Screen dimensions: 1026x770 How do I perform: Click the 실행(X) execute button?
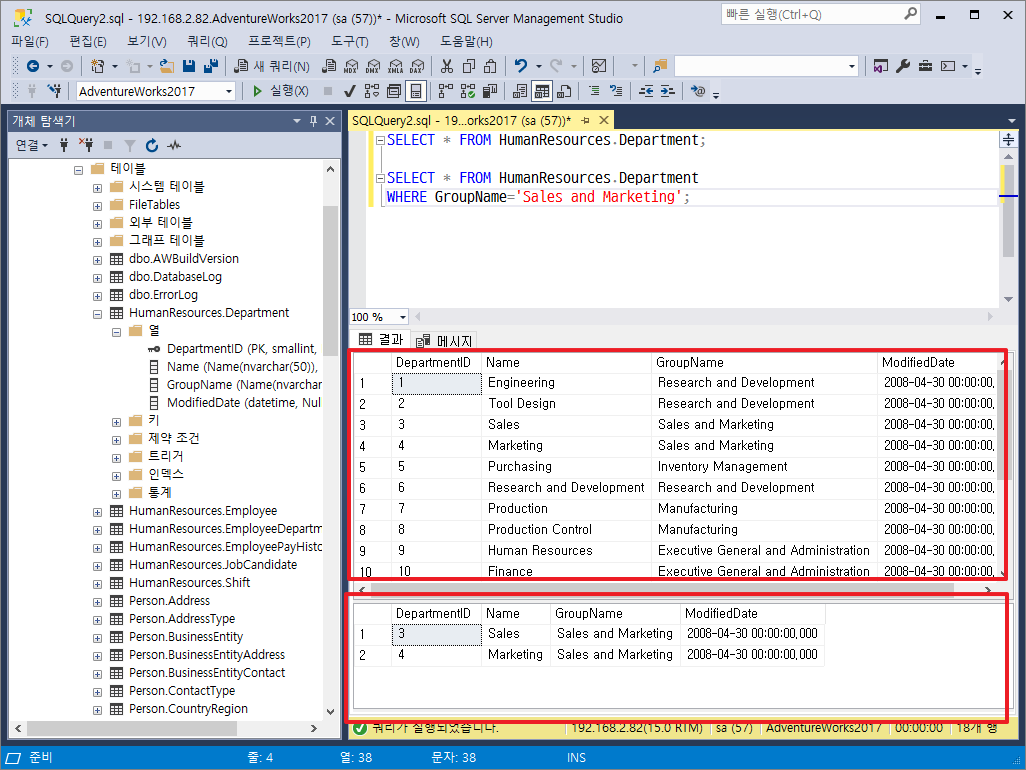point(280,91)
